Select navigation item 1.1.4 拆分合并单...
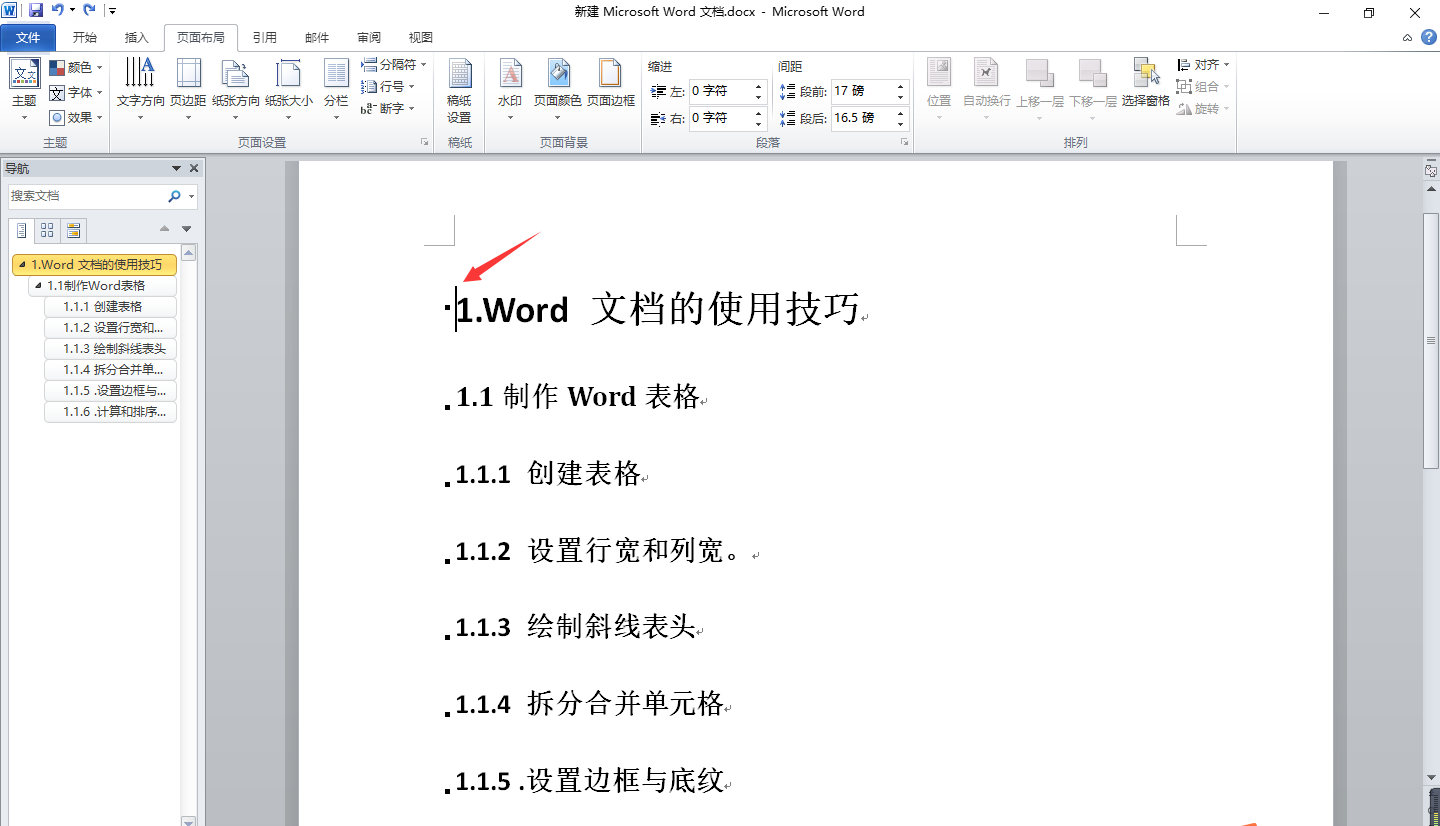This screenshot has width=1440, height=826. click(111, 370)
